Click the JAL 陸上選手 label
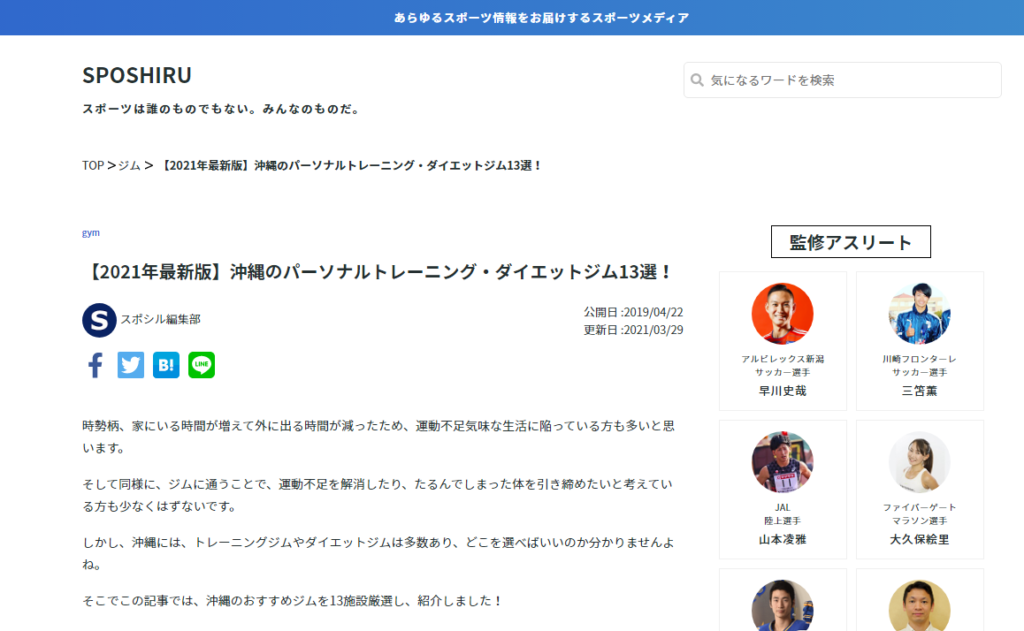The image size is (1024, 631). 782,514
